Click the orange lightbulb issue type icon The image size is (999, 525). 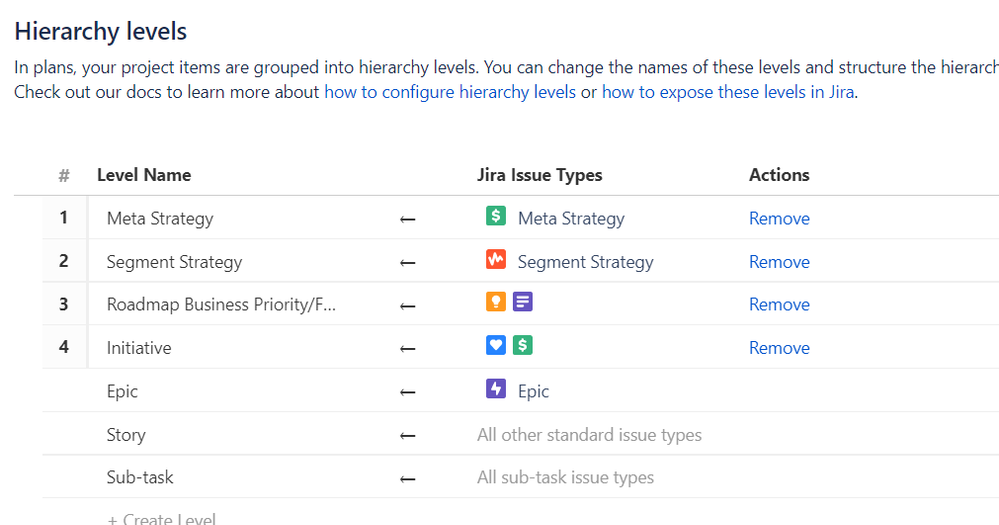[x=495, y=302]
